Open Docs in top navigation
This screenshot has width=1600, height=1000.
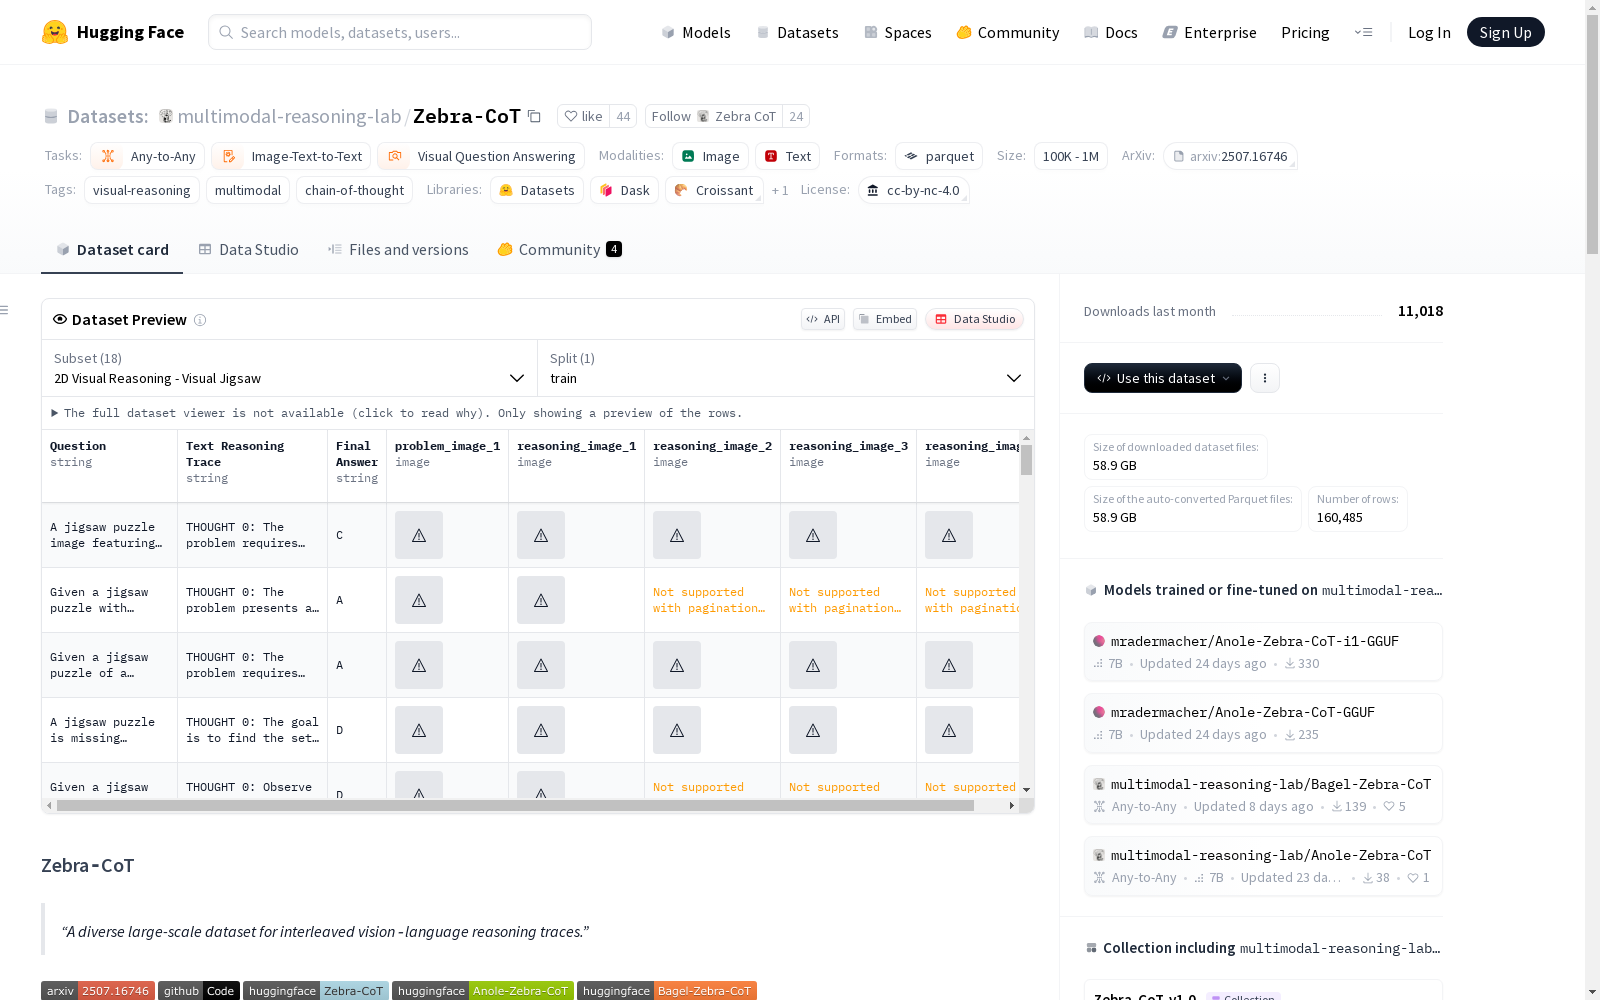(x=1111, y=32)
